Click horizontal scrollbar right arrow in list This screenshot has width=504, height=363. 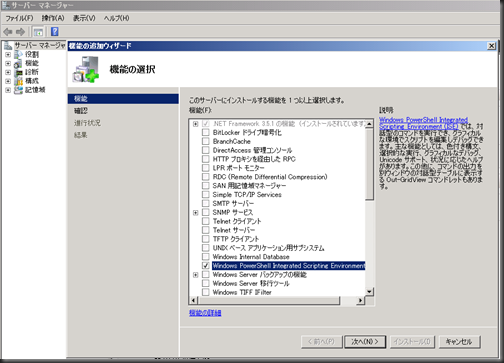coord(360,300)
